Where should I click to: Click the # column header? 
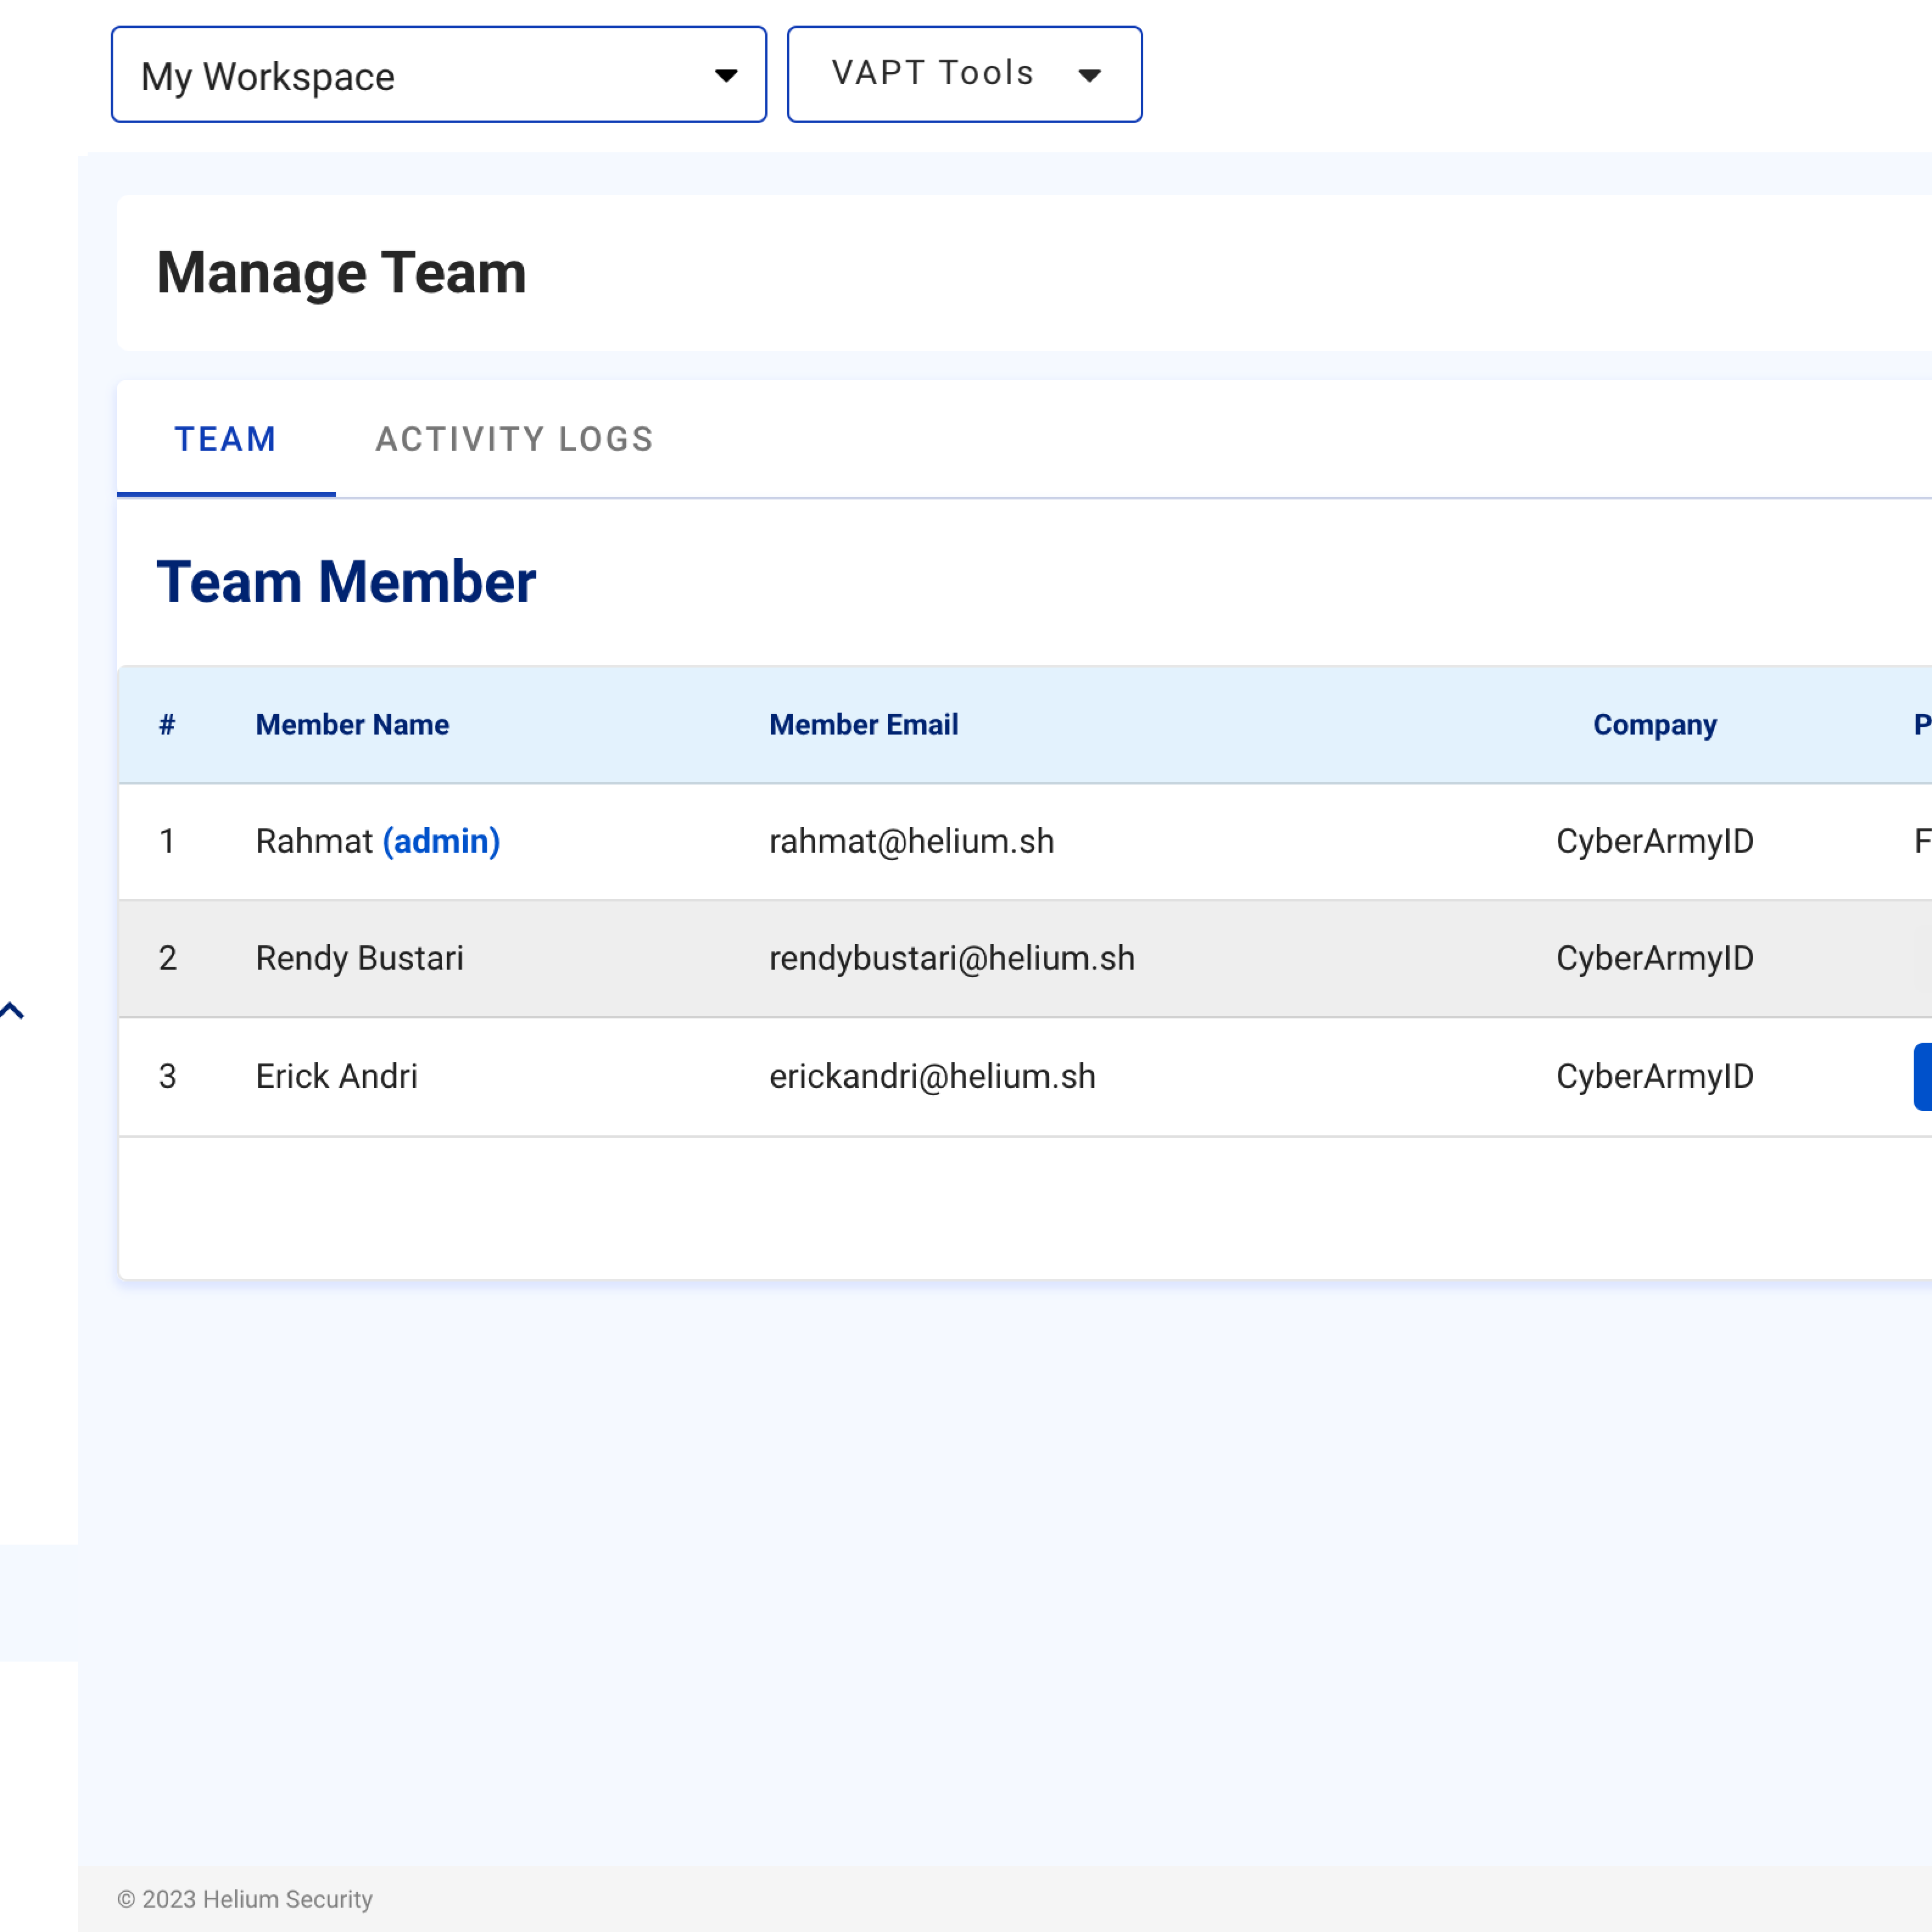[x=167, y=725]
